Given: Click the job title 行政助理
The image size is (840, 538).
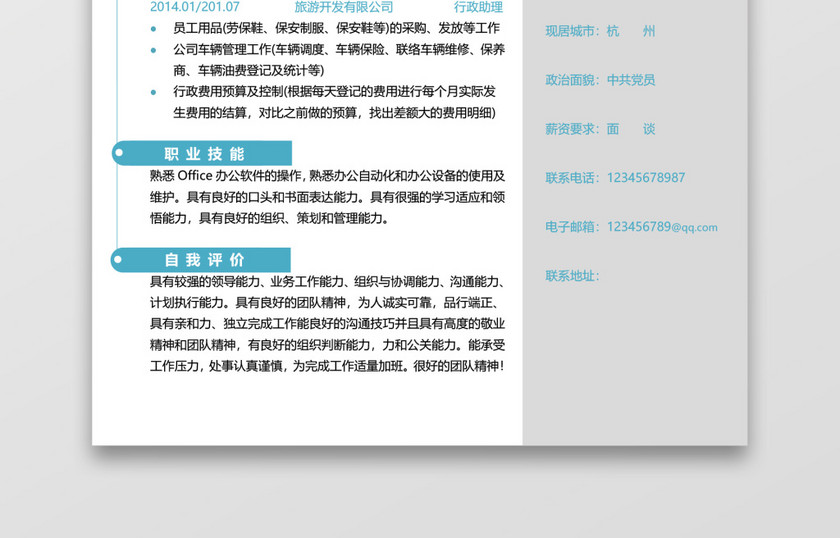Looking at the screenshot, I should click(x=478, y=7).
